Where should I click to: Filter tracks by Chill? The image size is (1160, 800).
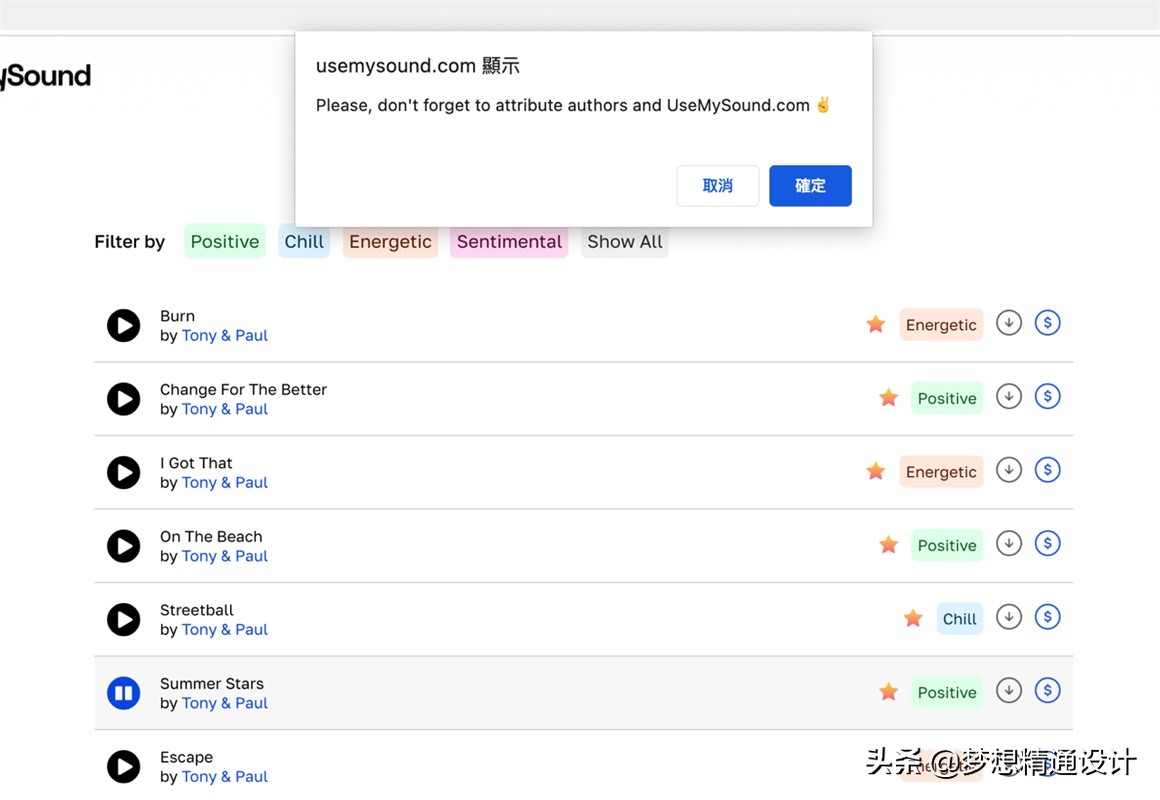[304, 242]
